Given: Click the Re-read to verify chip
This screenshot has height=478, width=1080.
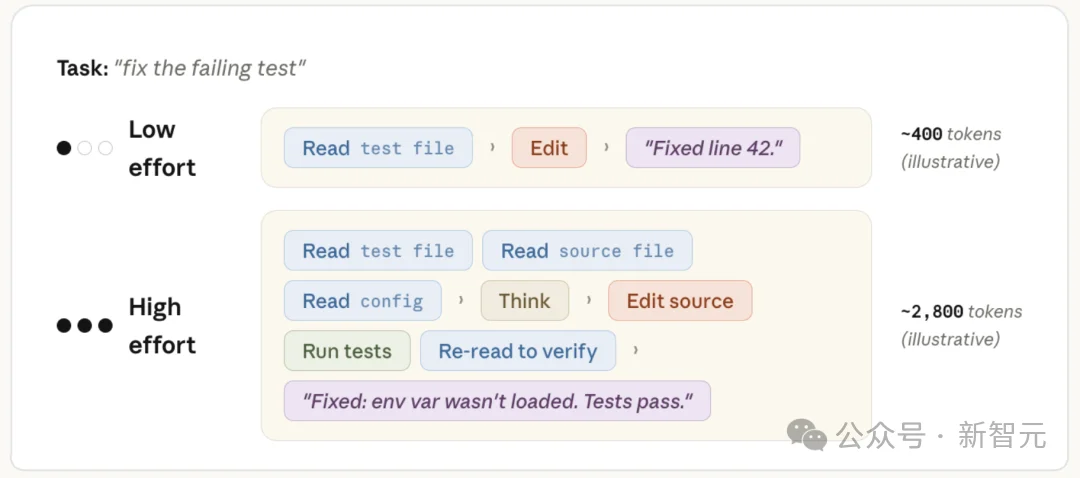Looking at the screenshot, I should 518,351.
